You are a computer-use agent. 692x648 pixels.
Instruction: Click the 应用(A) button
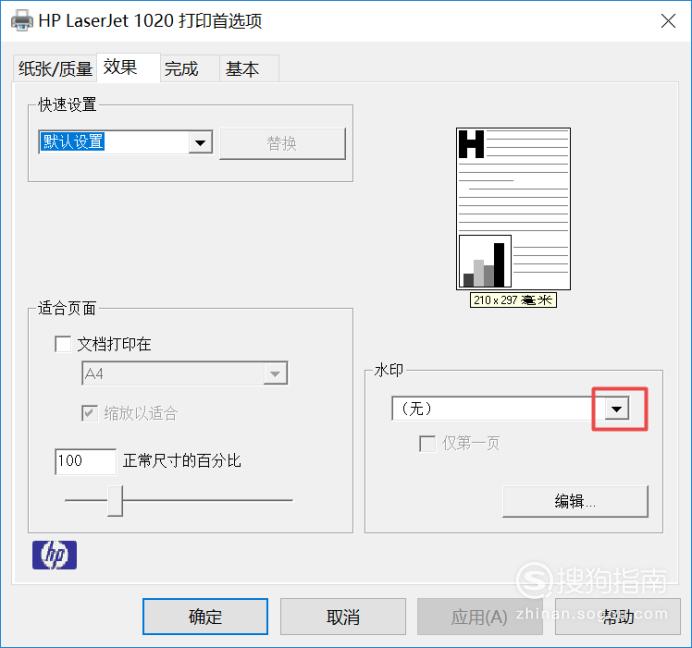coord(480,617)
